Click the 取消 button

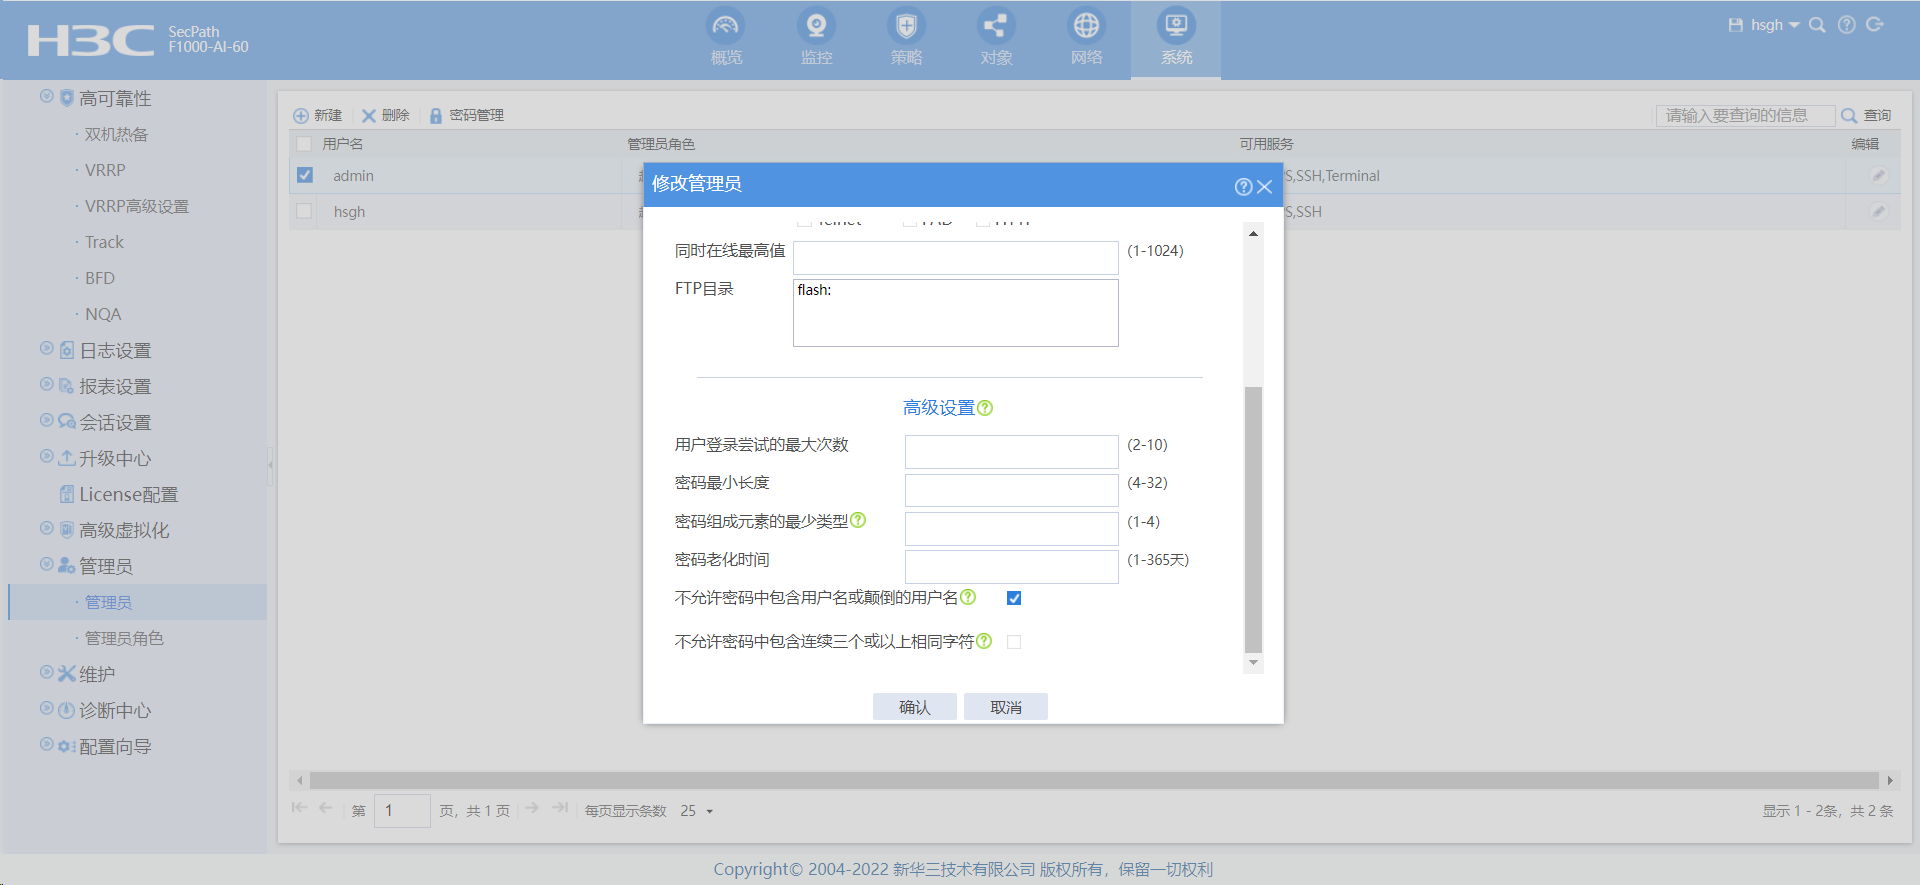(1005, 707)
